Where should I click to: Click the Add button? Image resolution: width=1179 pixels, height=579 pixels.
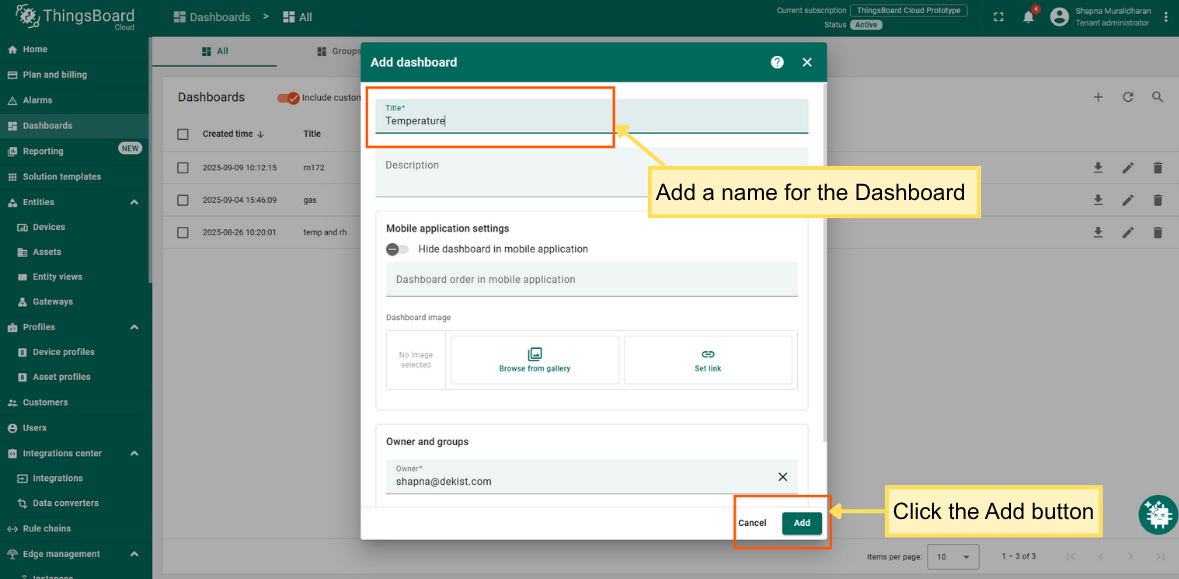pos(802,523)
